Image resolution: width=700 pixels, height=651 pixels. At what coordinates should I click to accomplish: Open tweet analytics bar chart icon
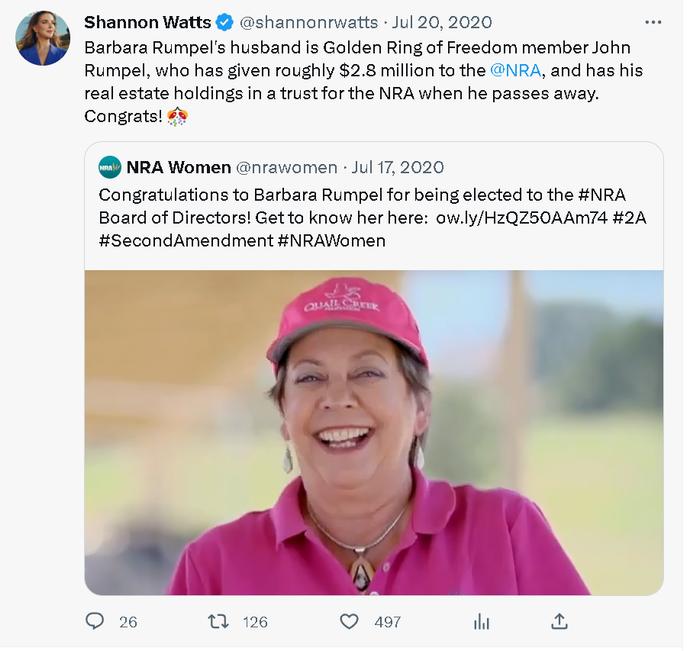tap(481, 621)
